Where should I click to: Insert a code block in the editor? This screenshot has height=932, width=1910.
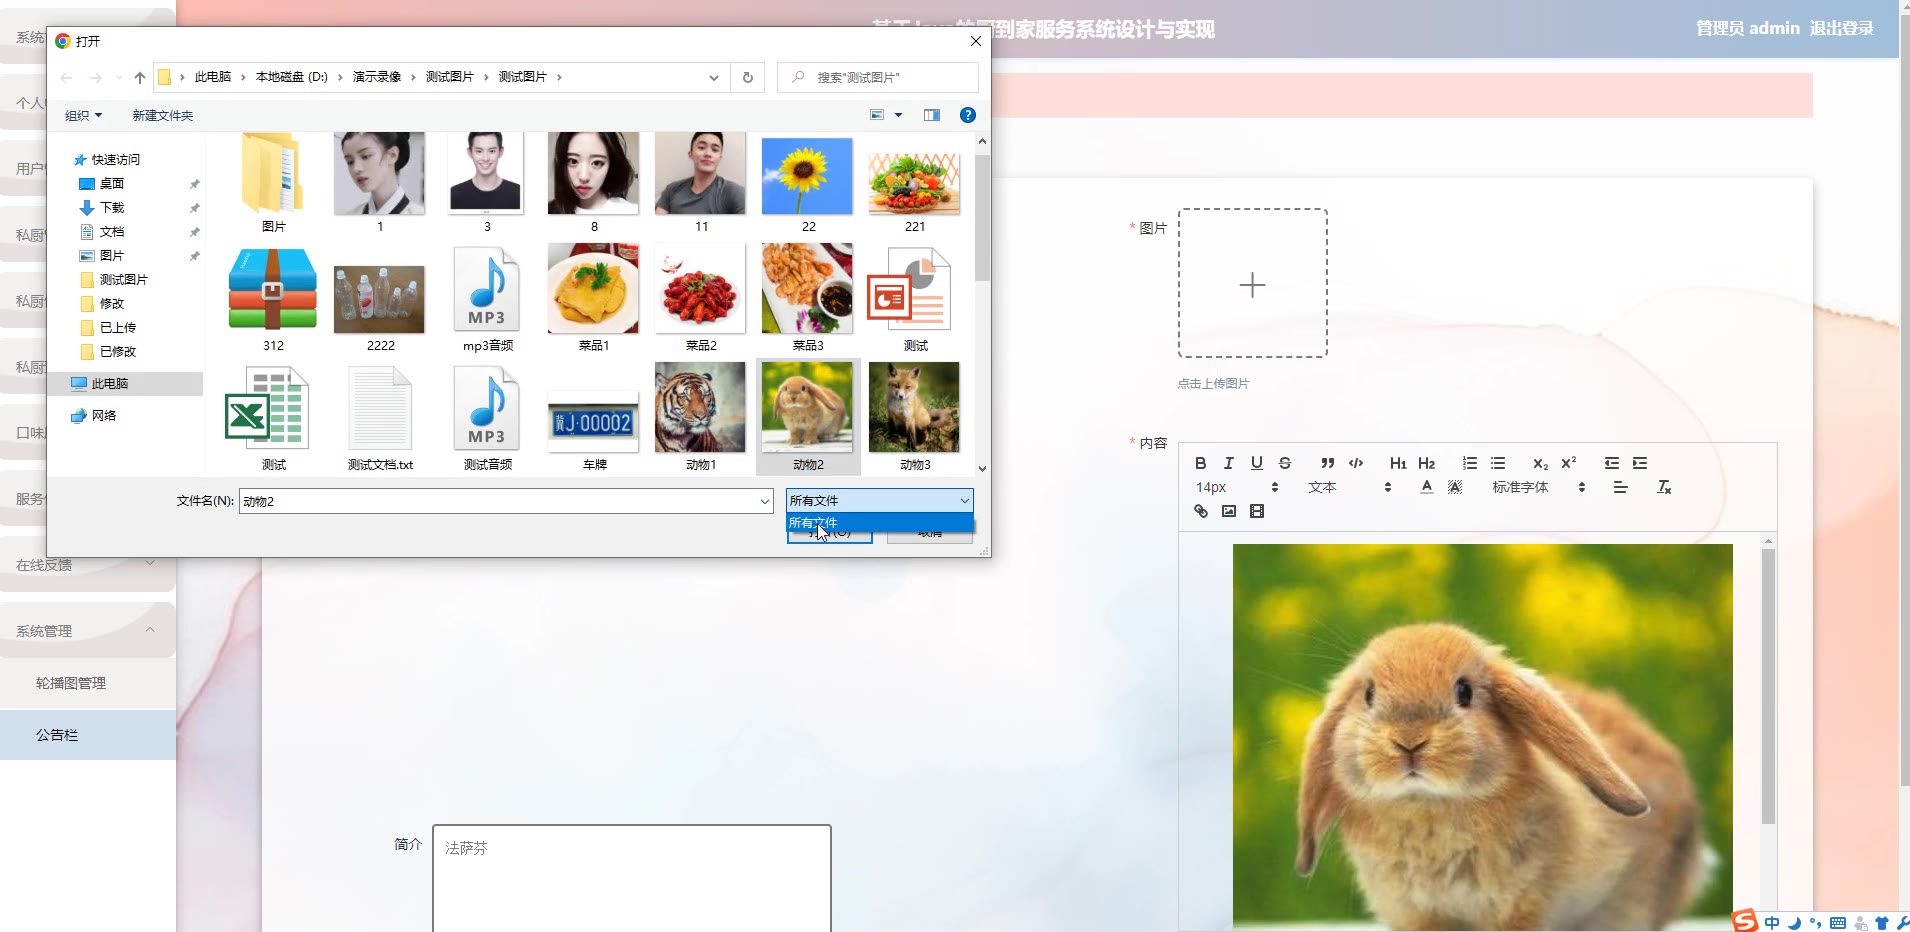[1355, 463]
